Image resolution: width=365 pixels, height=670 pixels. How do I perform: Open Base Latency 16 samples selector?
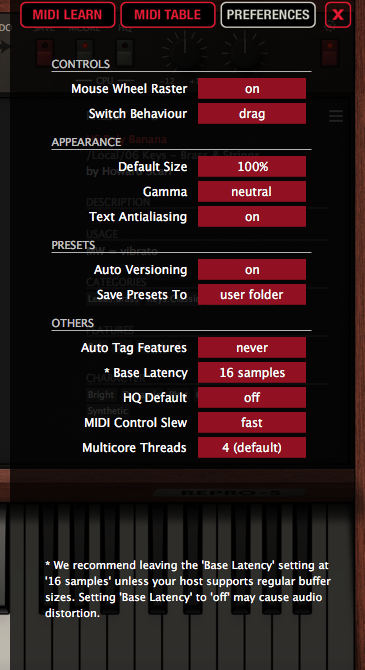tap(252, 373)
